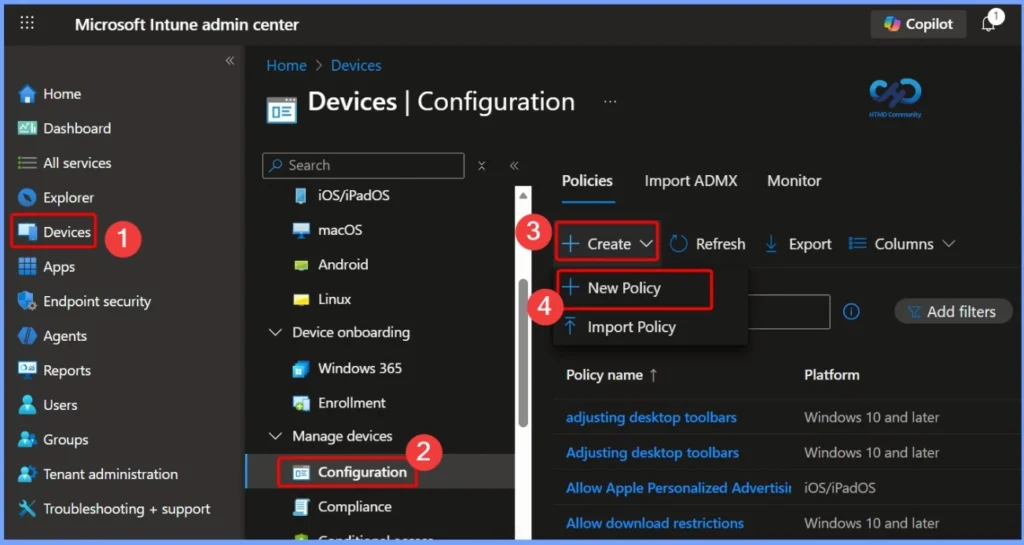Click the Refresh button
The height and width of the screenshot is (545, 1024).
coord(708,243)
